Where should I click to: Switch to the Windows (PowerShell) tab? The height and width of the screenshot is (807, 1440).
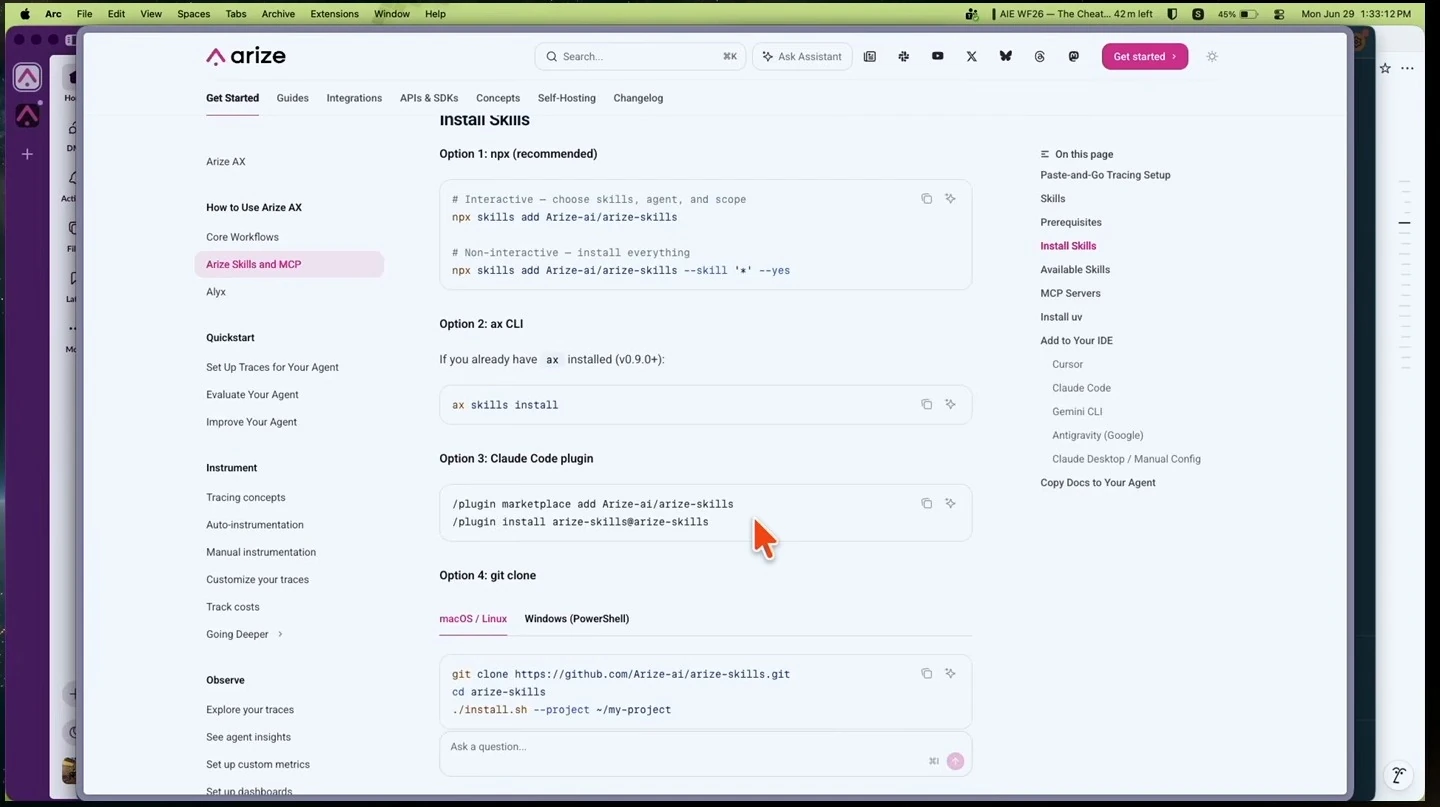(x=577, y=619)
